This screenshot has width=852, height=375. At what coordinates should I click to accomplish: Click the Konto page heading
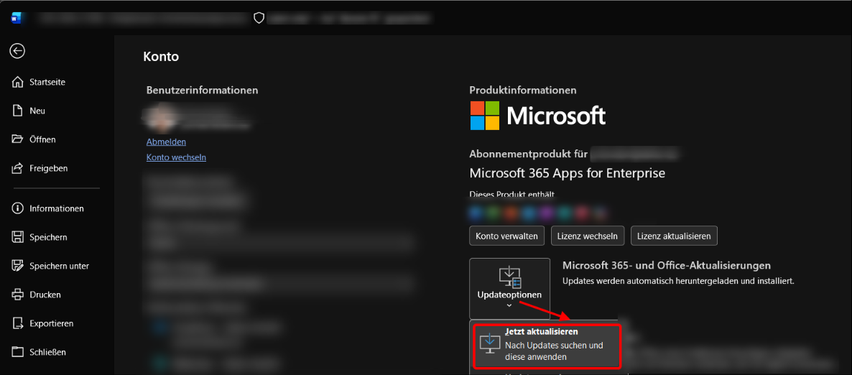(x=161, y=57)
